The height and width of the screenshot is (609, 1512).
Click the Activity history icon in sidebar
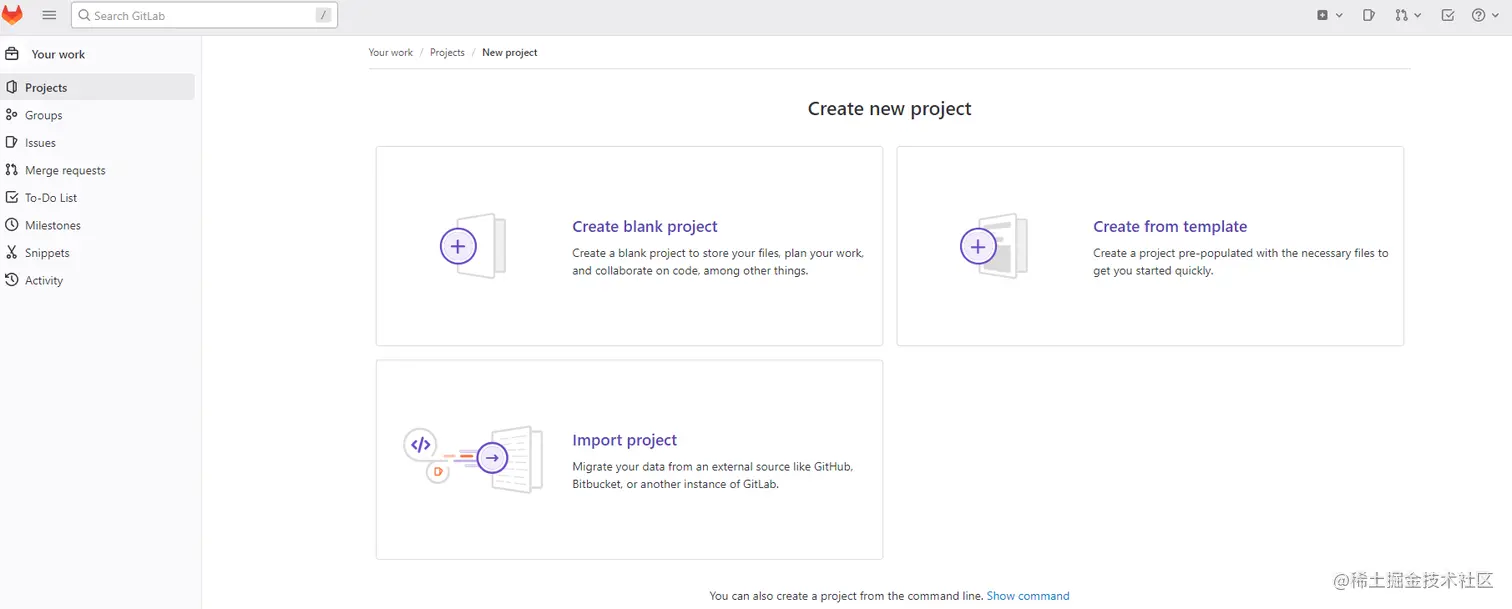click(12, 280)
